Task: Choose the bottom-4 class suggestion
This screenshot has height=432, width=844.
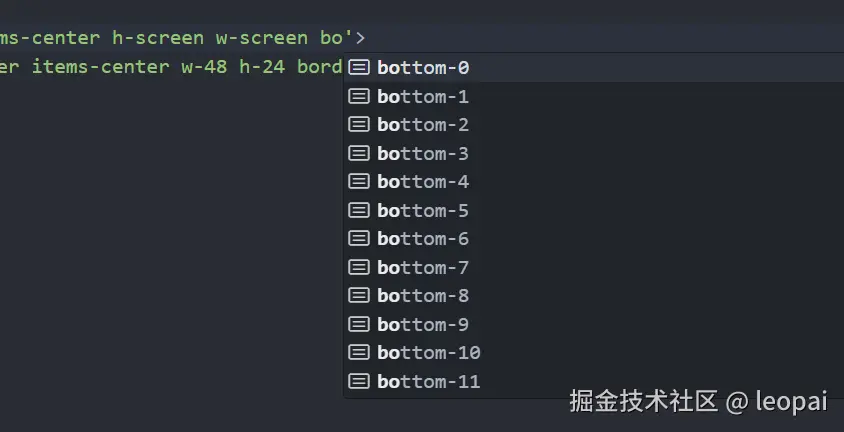Action: click(x=423, y=182)
